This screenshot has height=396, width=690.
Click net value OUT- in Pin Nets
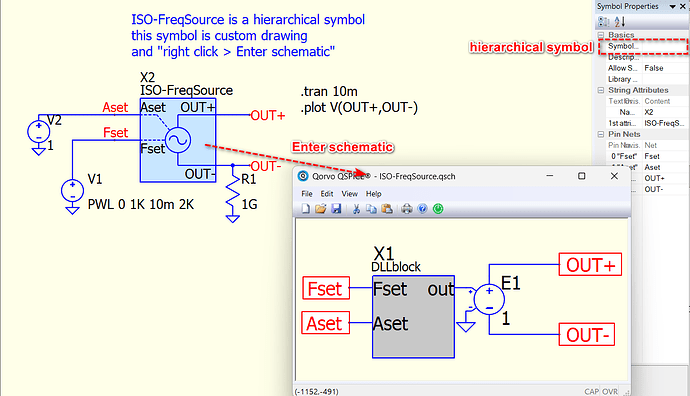point(653,189)
